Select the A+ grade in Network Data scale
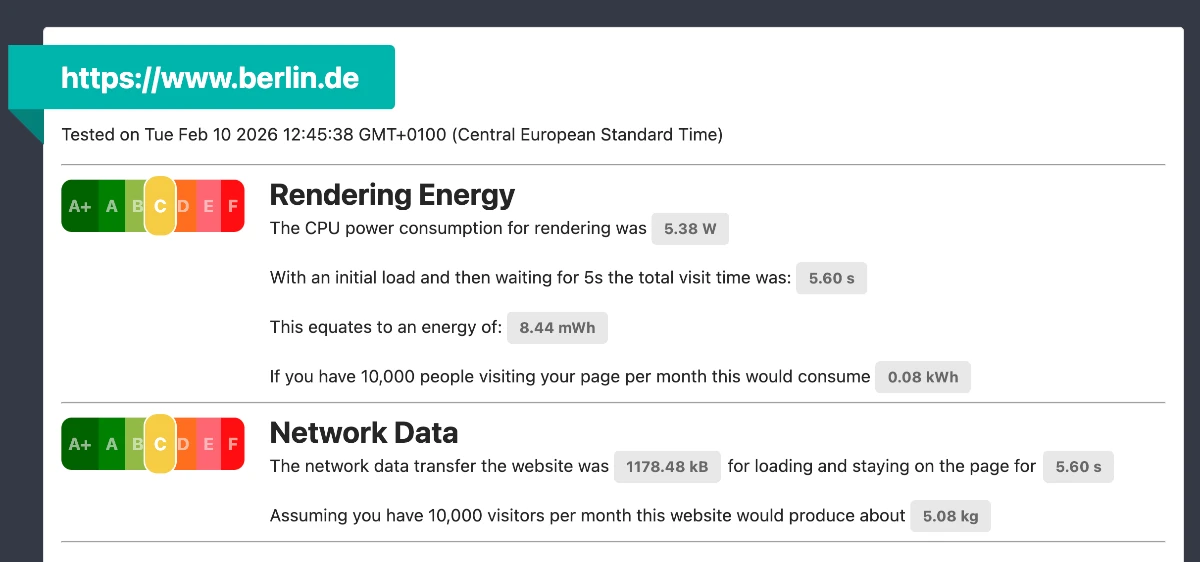1200x562 pixels. point(80,444)
